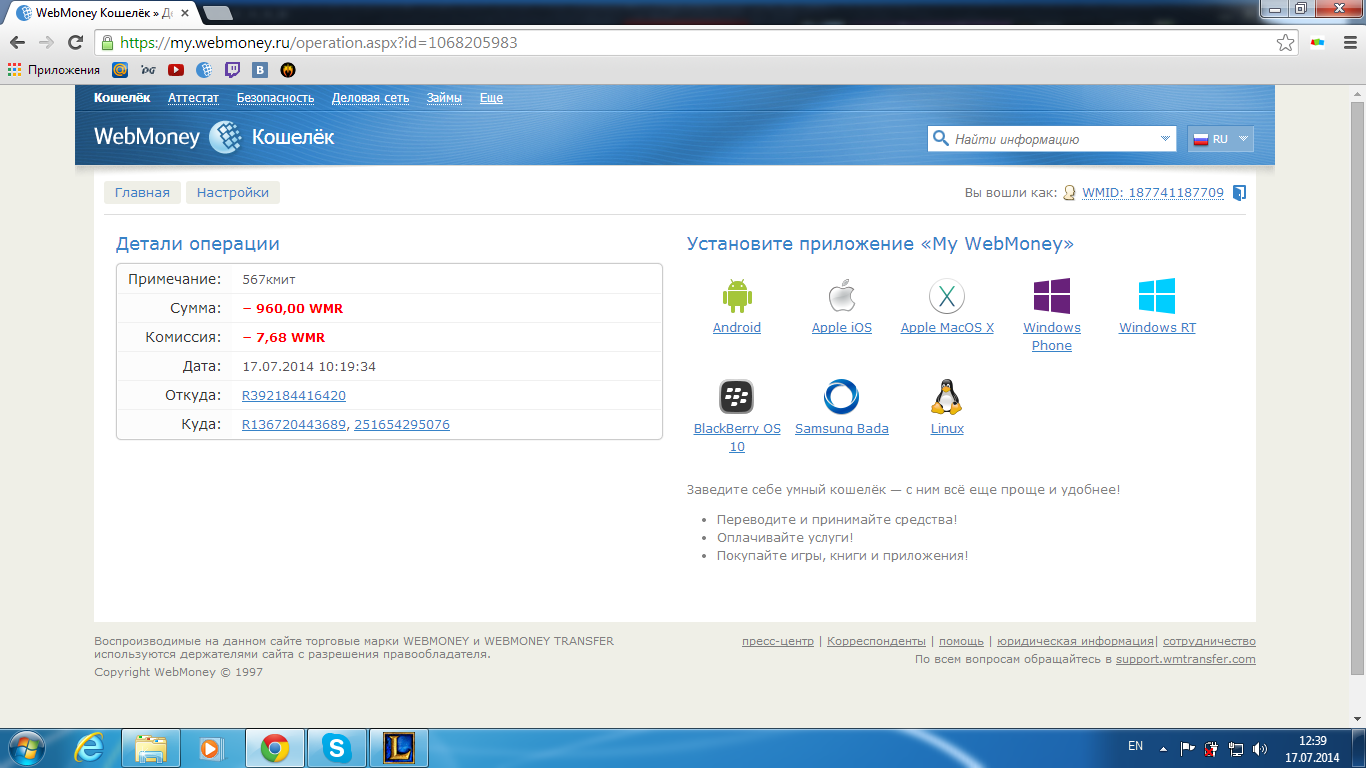The height and width of the screenshot is (768, 1366).
Task: Open the VK bookmark icon
Action: (x=260, y=70)
